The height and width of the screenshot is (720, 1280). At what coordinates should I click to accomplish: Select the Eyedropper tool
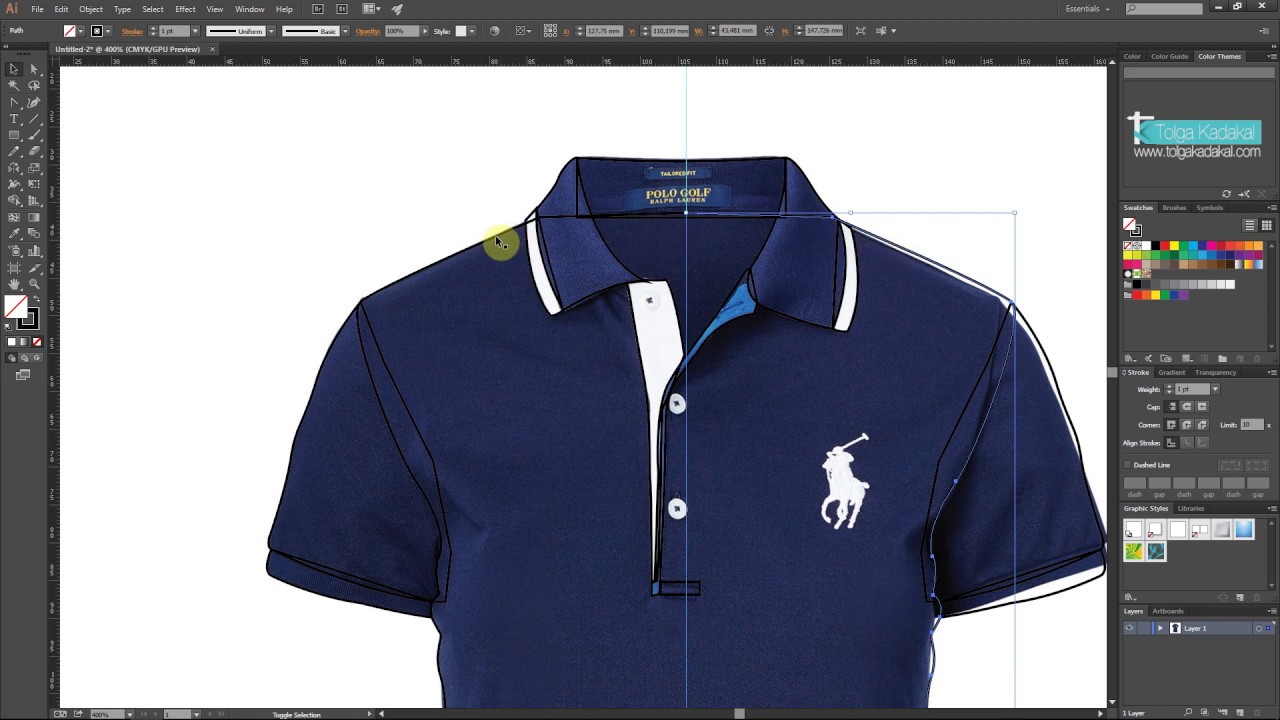(14, 234)
